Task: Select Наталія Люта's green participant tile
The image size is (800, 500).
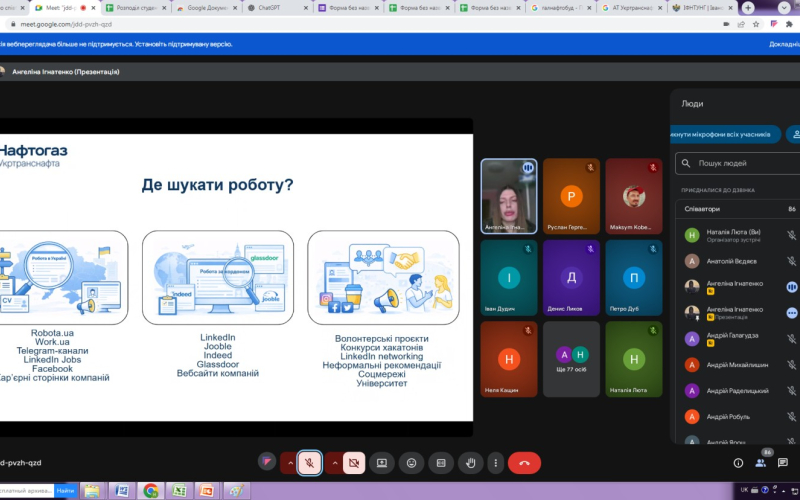Action: pos(634,359)
